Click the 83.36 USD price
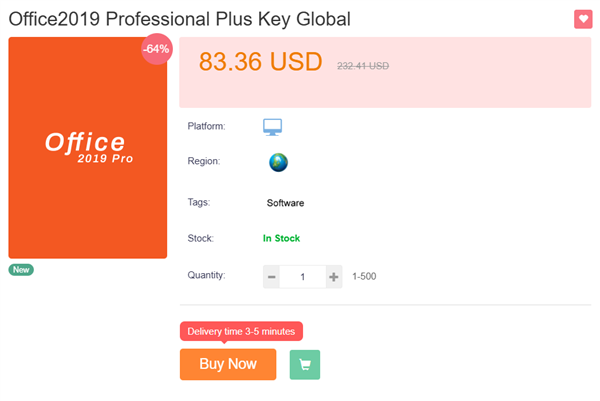Image resolution: width=600 pixels, height=401 pixels. coord(260,62)
